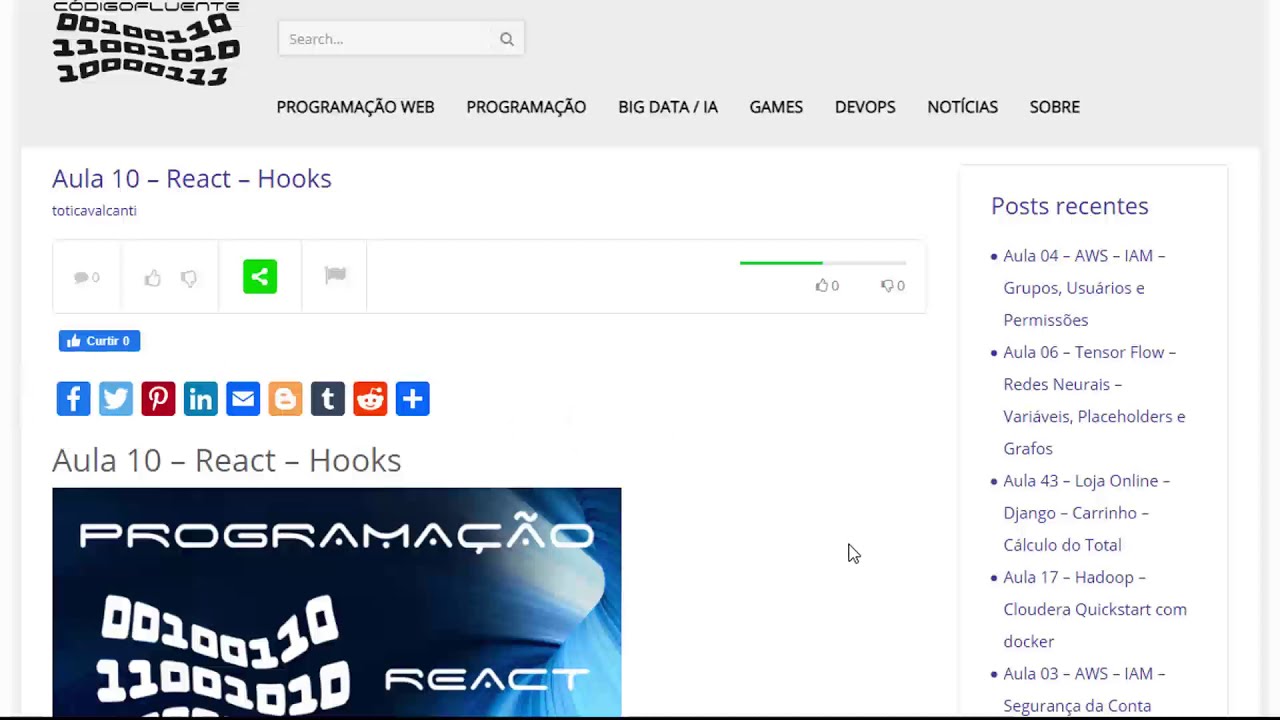Open the recent post Aula 06 – Tensor Flow
The width and height of the screenshot is (1280, 720).
coord(1094,400)
